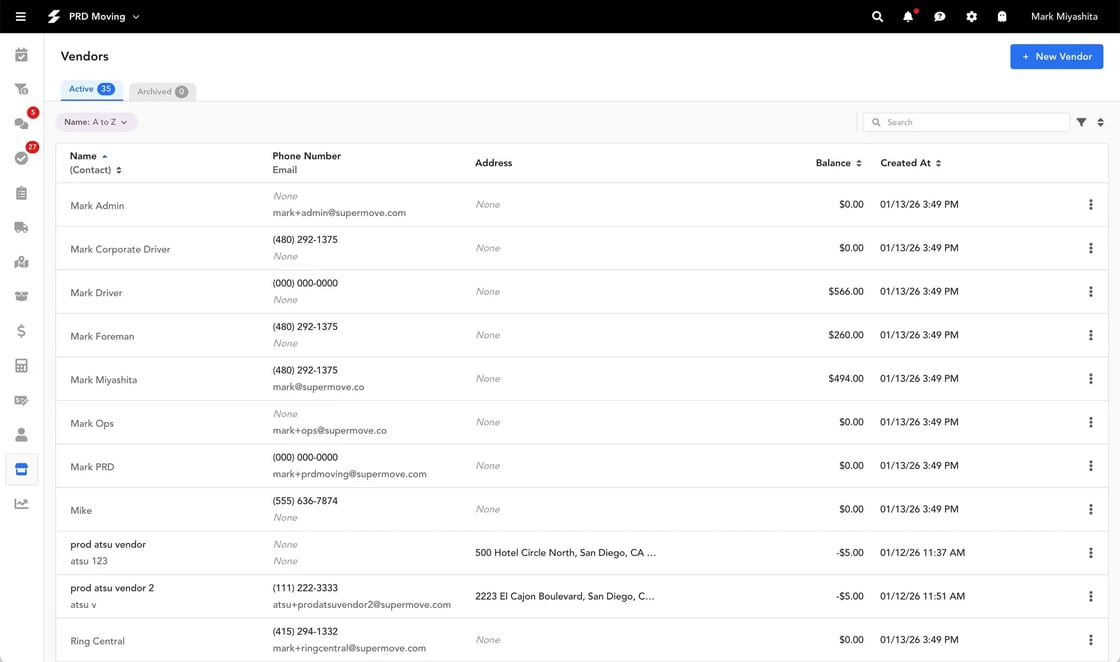Click address 500 Hotel Circle North
Image resolution: width=1120 pixels, height=662 pixels.
(x=565, y=553)
